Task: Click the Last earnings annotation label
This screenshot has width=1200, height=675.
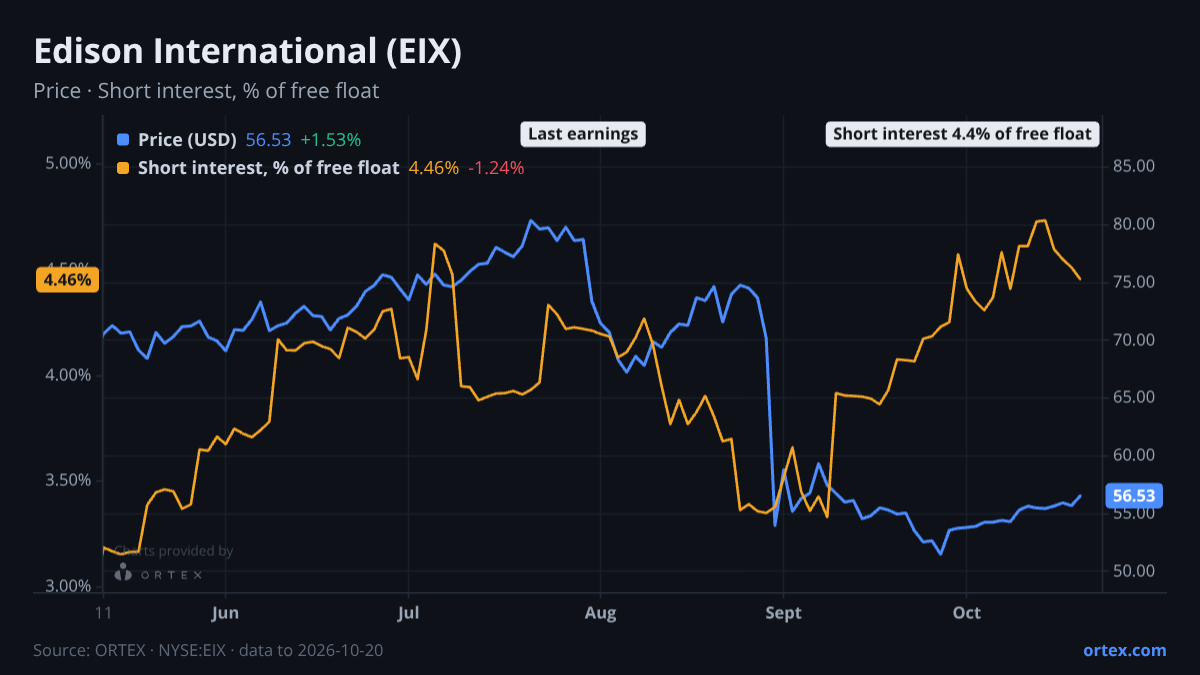Action: tap(583, 134)
